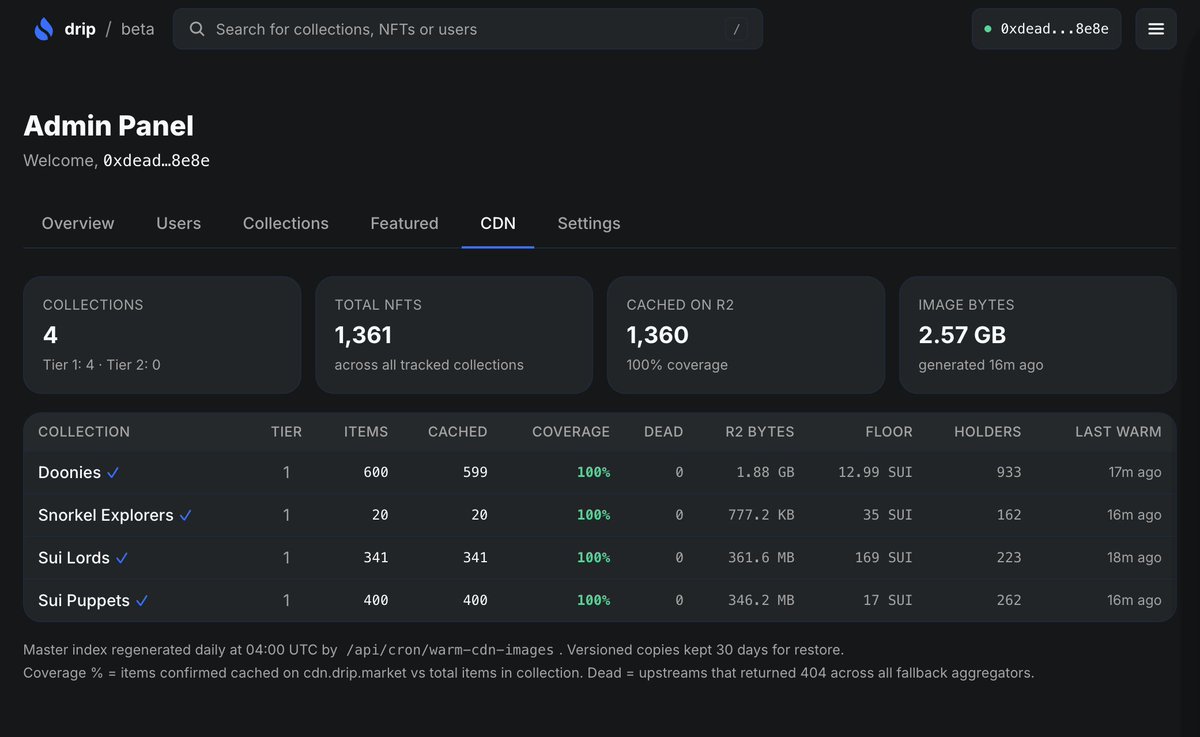Viewport: 1200px width, 737px height.
Task: Focus the collections, NFTs or users search field
Action: coord(468,29)
